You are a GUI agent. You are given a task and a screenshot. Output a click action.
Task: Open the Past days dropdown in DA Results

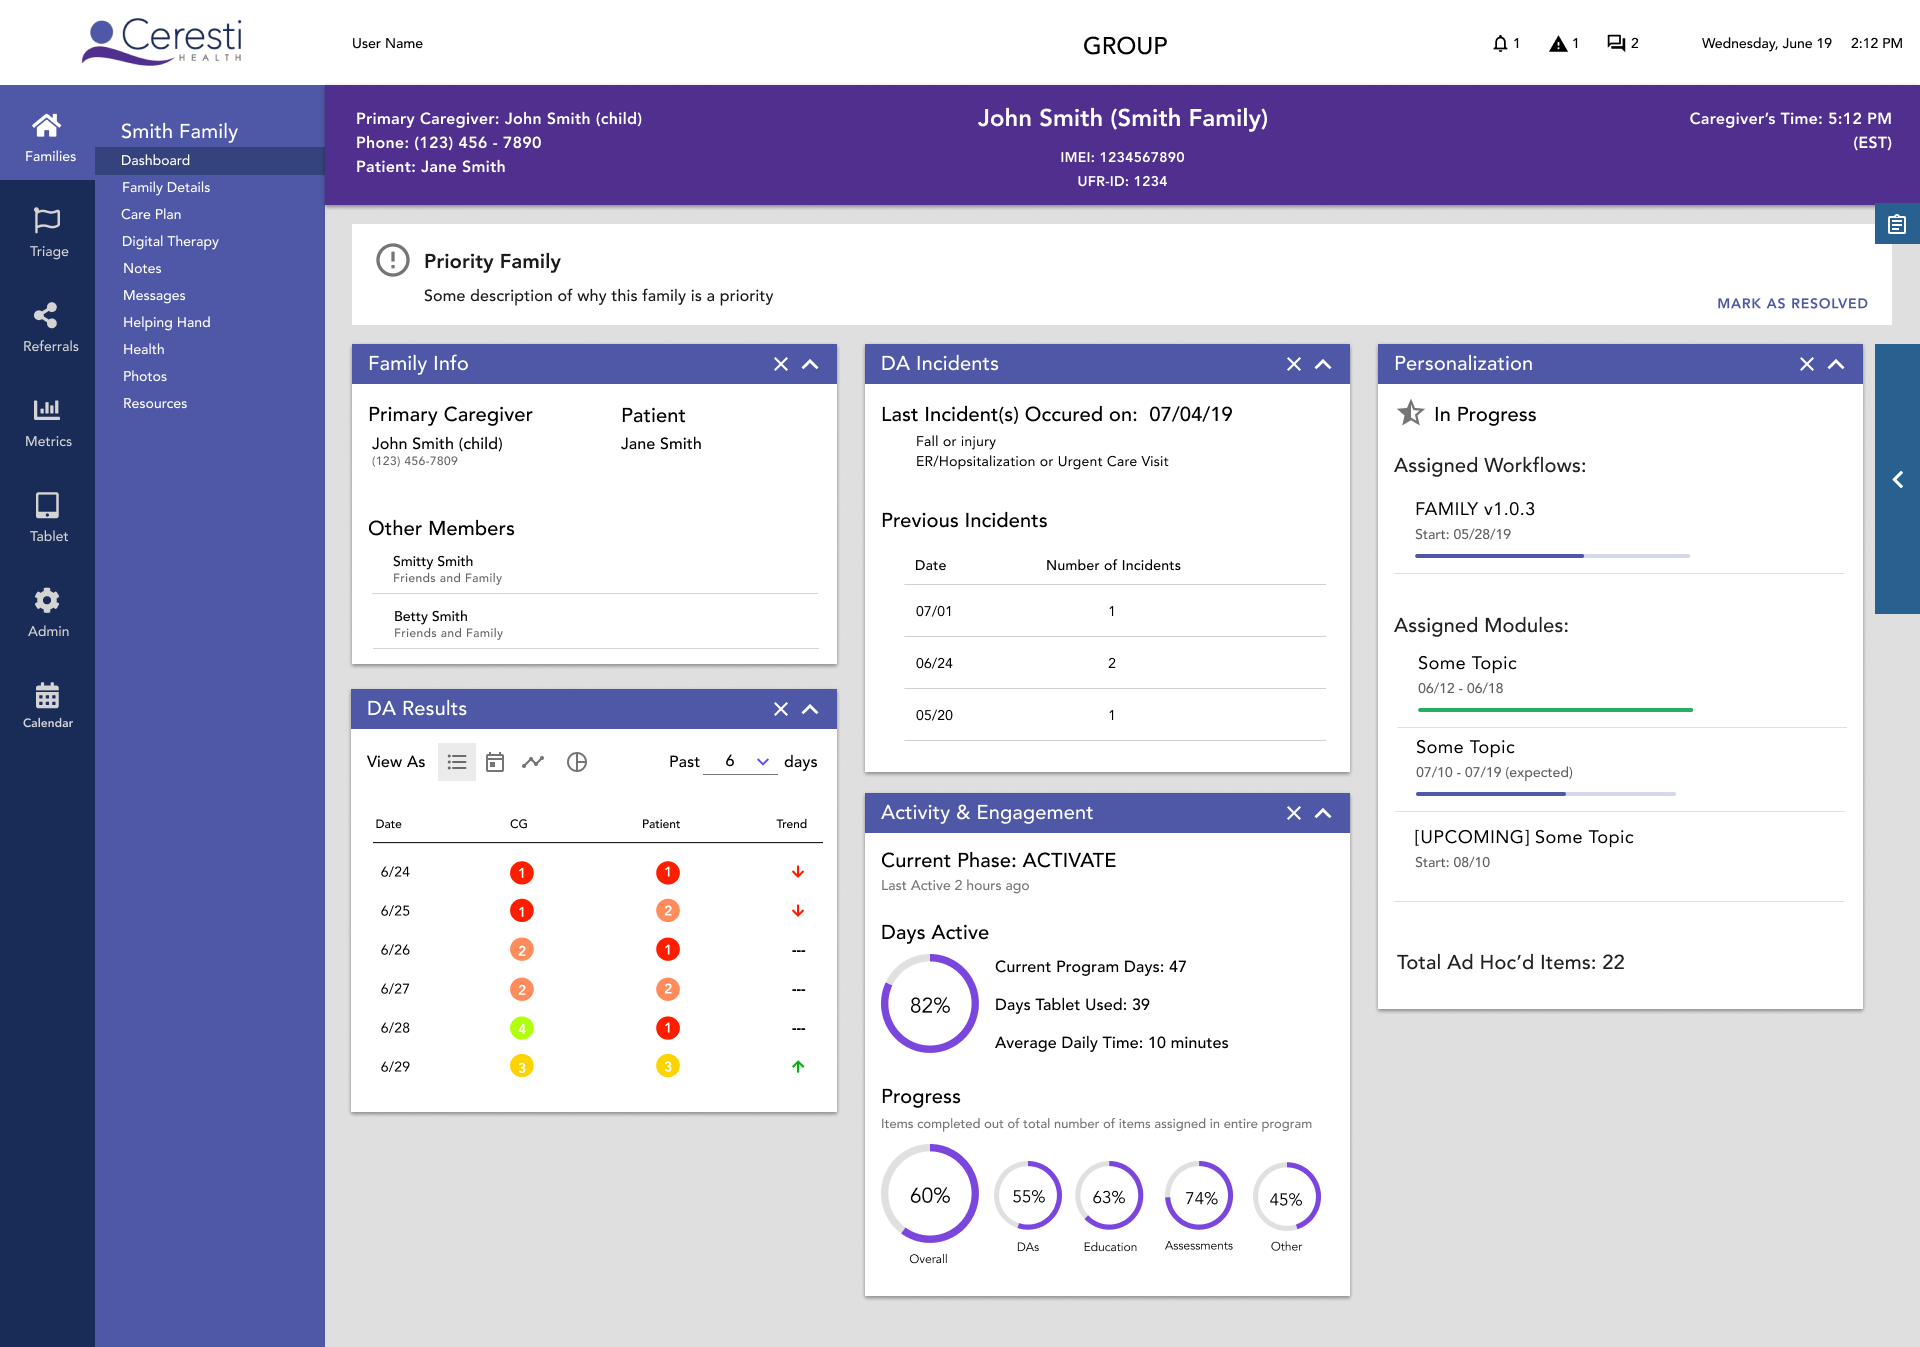coord(762,761)
